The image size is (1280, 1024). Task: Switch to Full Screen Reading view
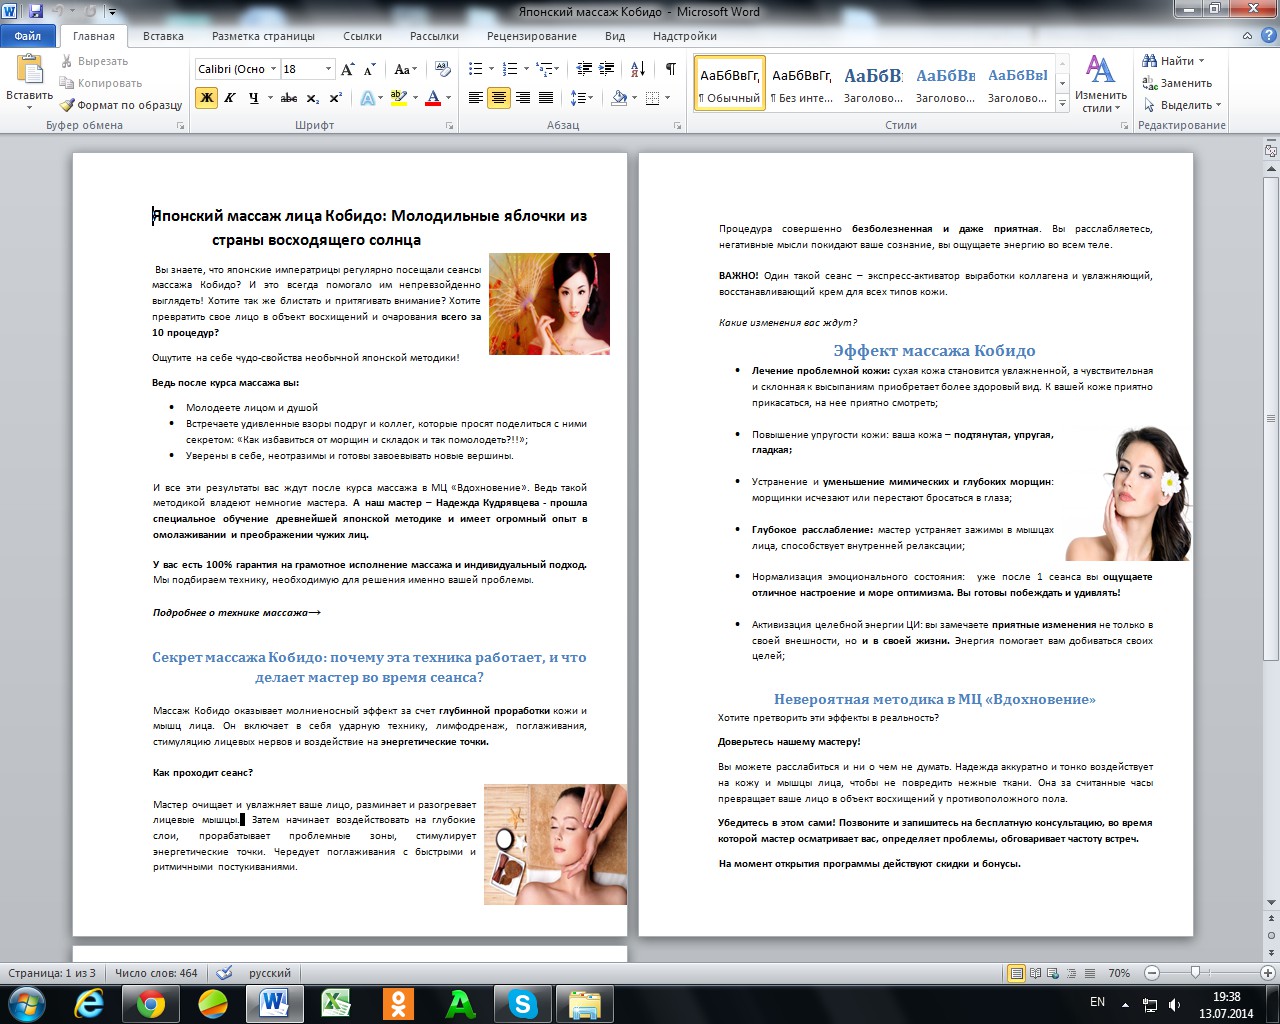[1034, 973]
